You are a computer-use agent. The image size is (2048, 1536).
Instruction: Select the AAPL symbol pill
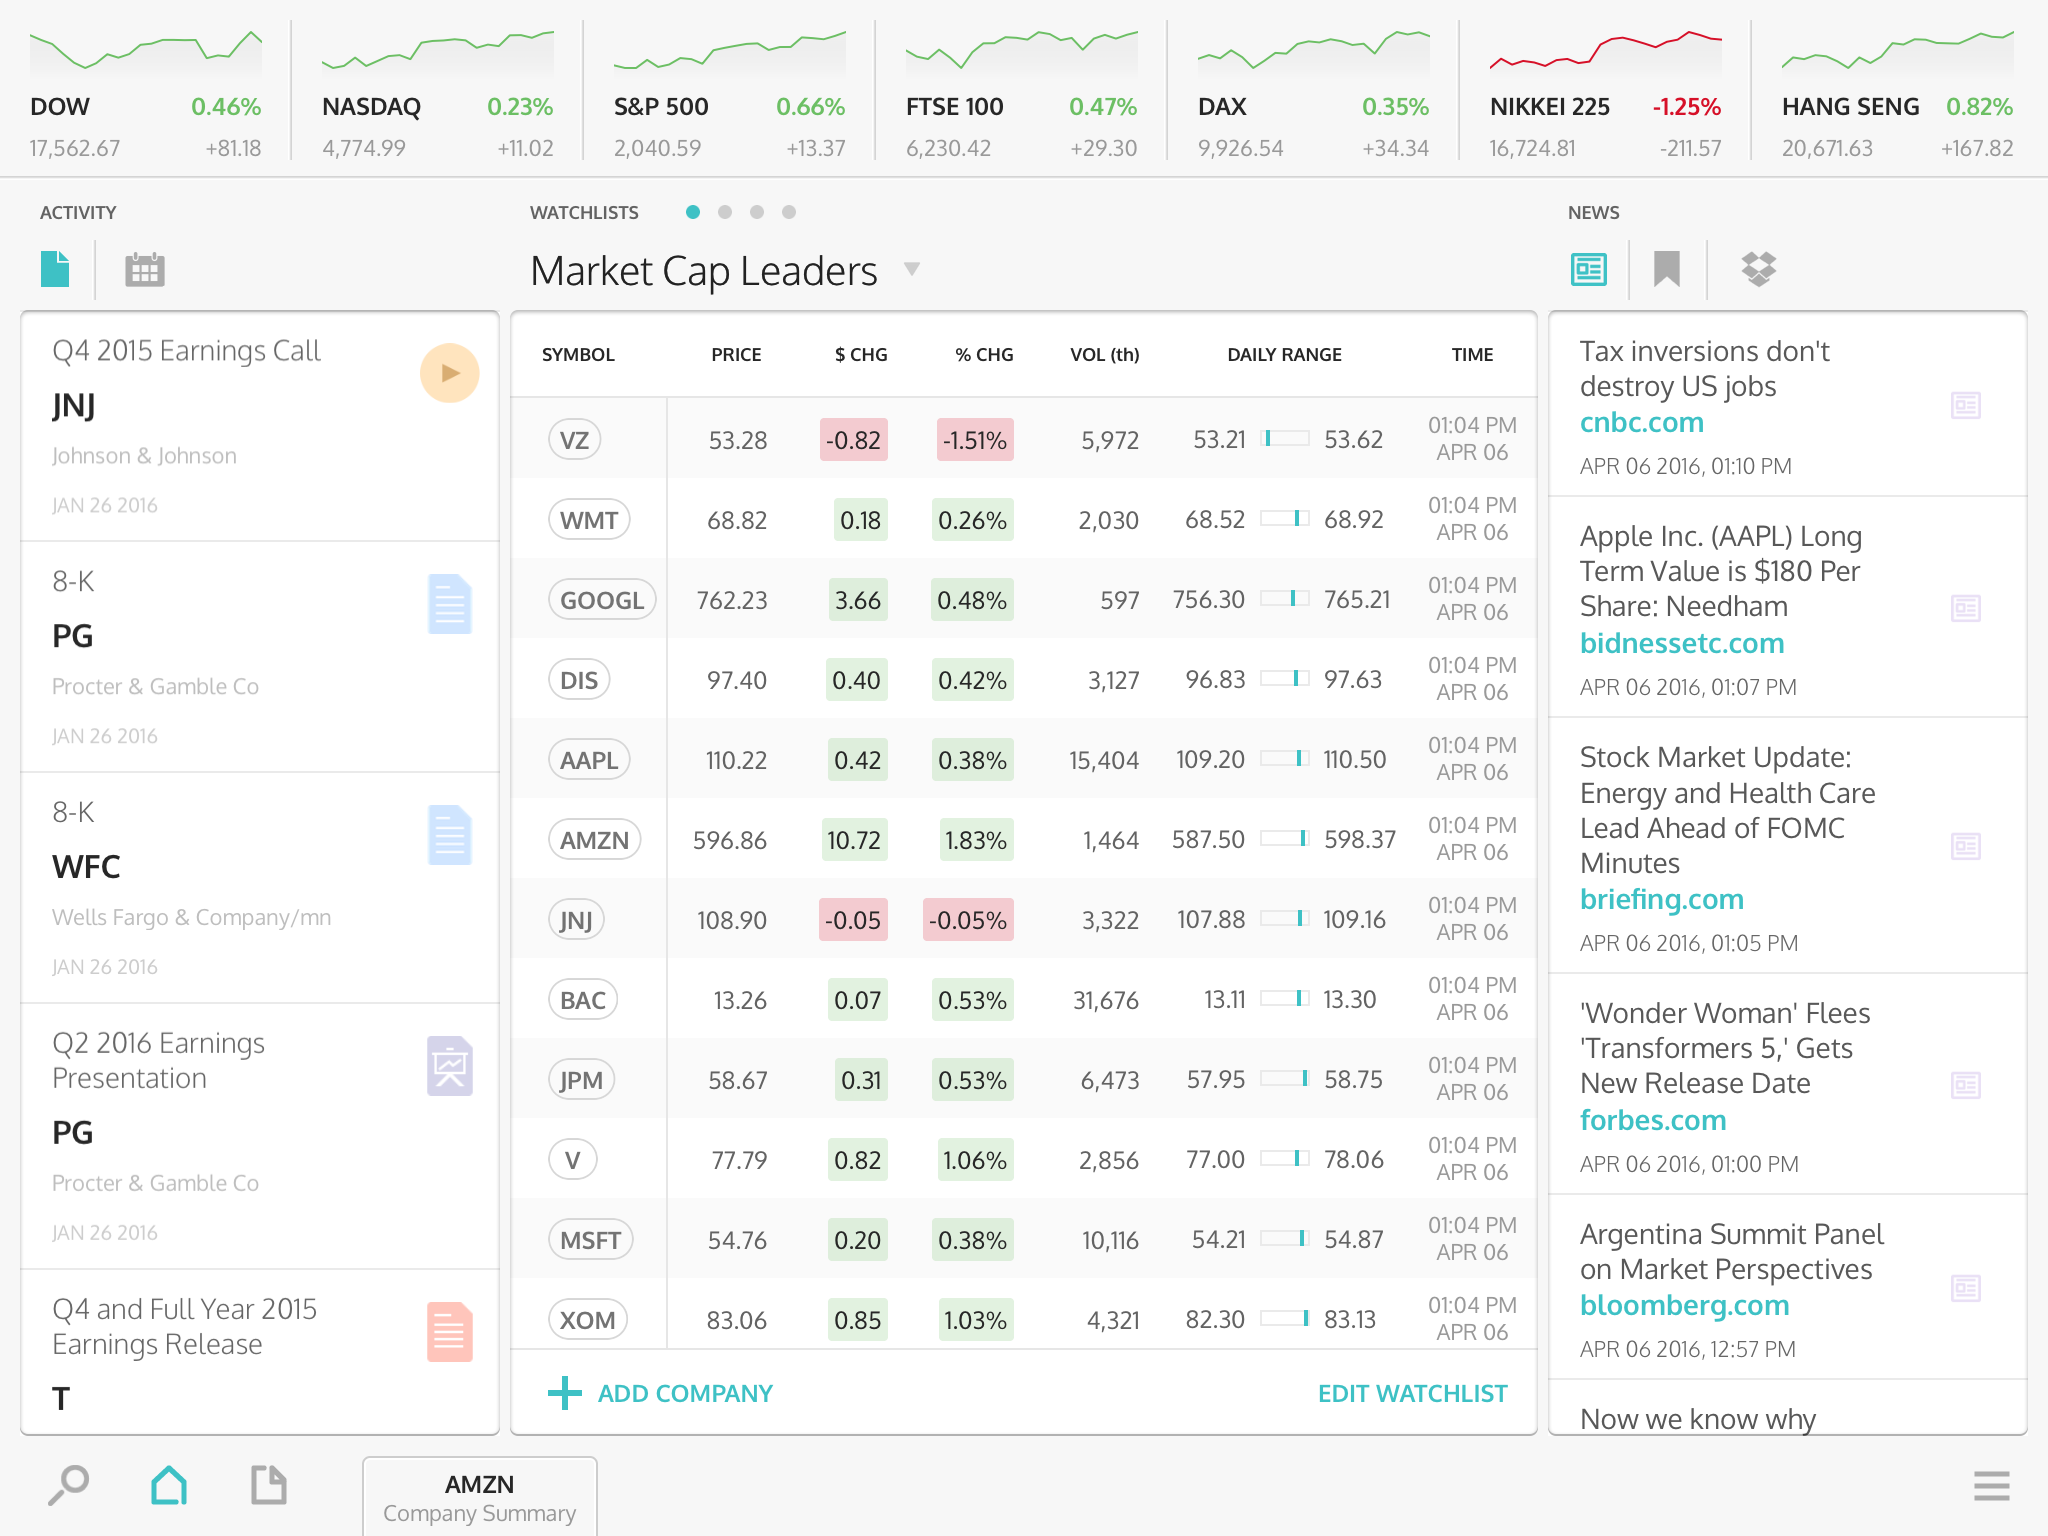589,760
